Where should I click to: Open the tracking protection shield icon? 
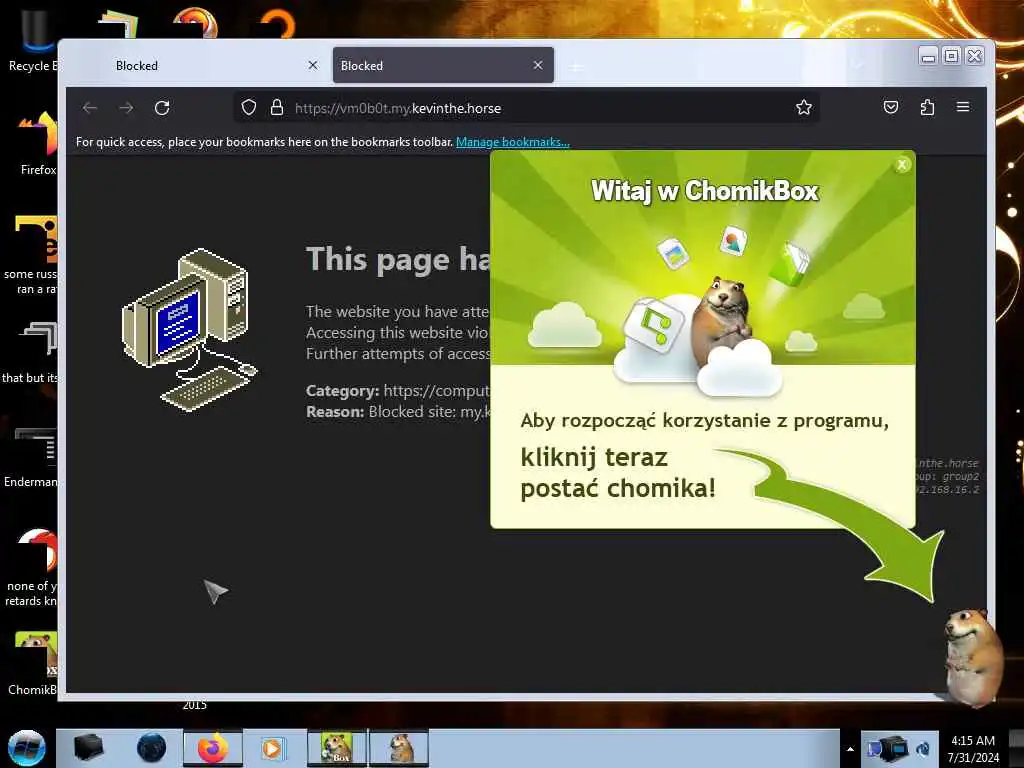249,108
